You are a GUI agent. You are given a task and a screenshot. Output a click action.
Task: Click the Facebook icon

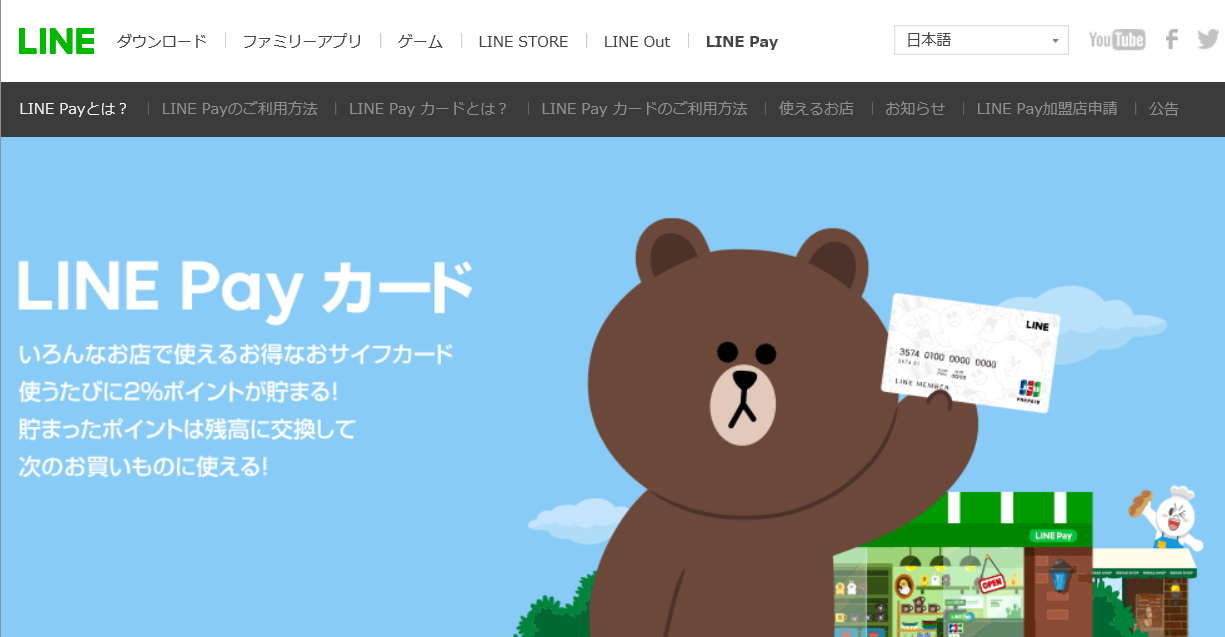pos(1171,39)
